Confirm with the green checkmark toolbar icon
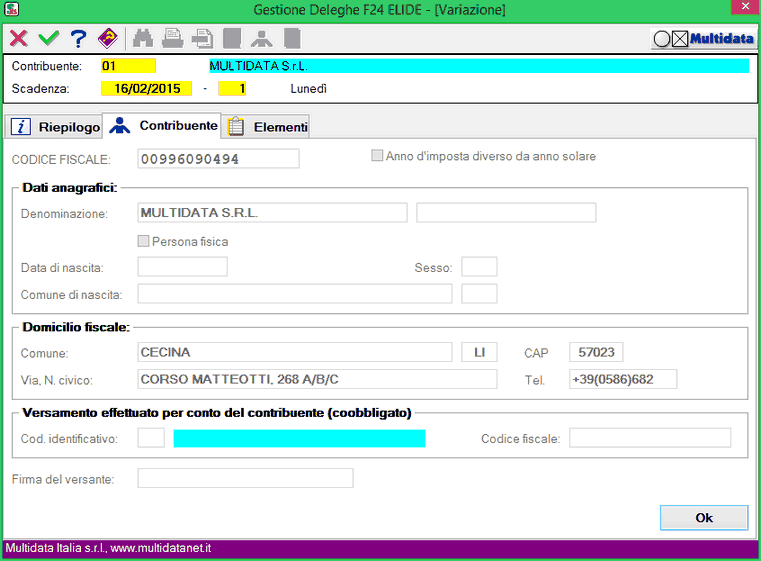Viewport: 761px width, 561px height. click(x=49, y=38)
